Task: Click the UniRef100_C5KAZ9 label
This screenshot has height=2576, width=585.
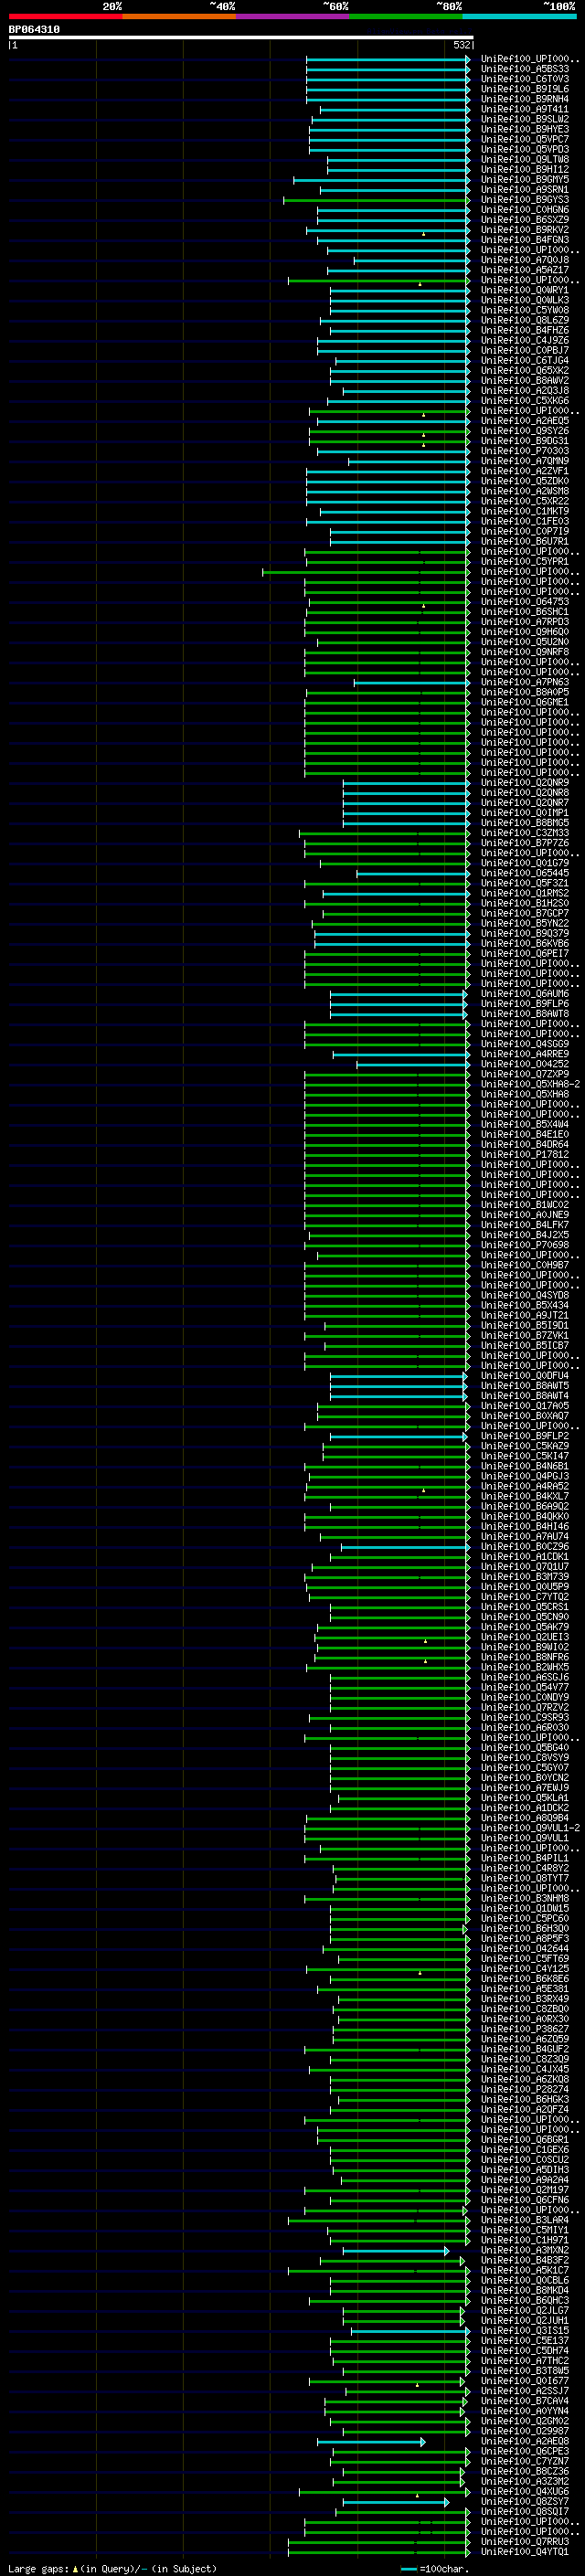Action: (x=525, y=1446)
